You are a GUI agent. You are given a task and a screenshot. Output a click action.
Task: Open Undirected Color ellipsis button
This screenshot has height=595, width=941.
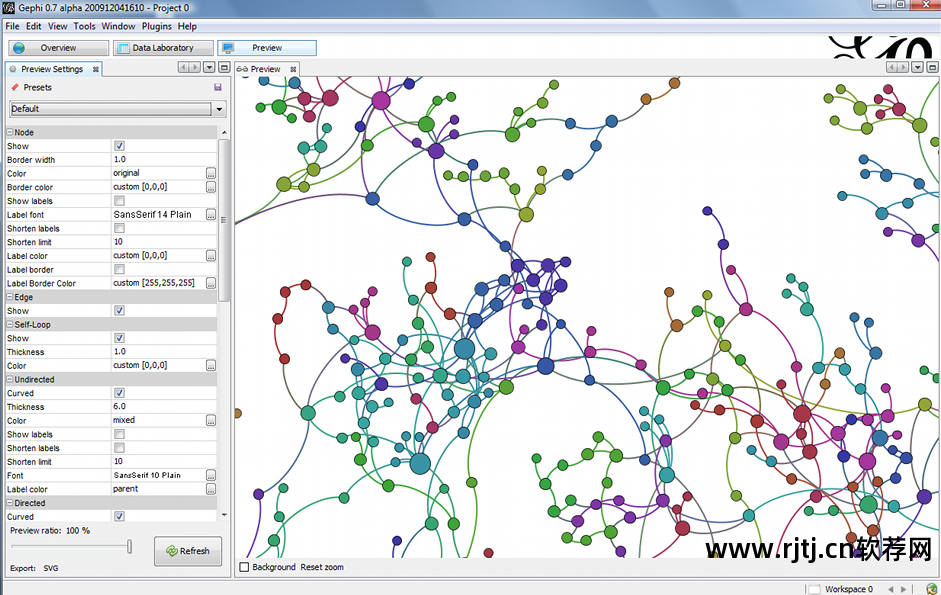(211, 420)
